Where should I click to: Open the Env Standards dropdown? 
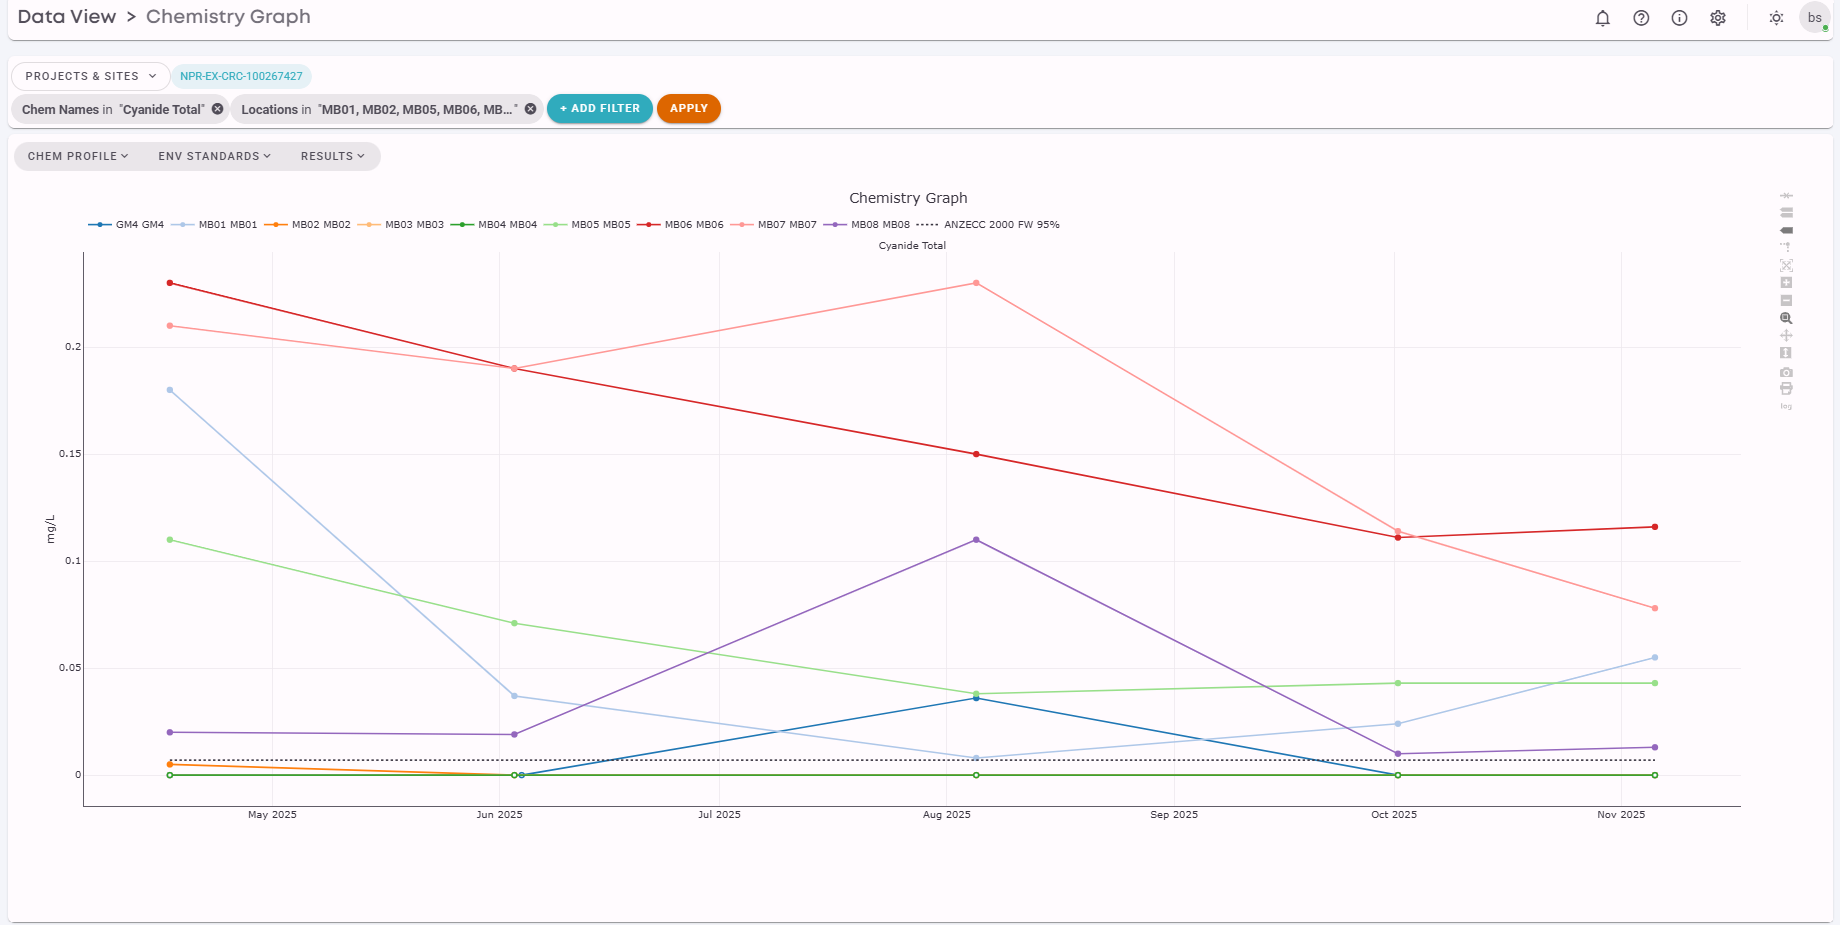(214, 156)
